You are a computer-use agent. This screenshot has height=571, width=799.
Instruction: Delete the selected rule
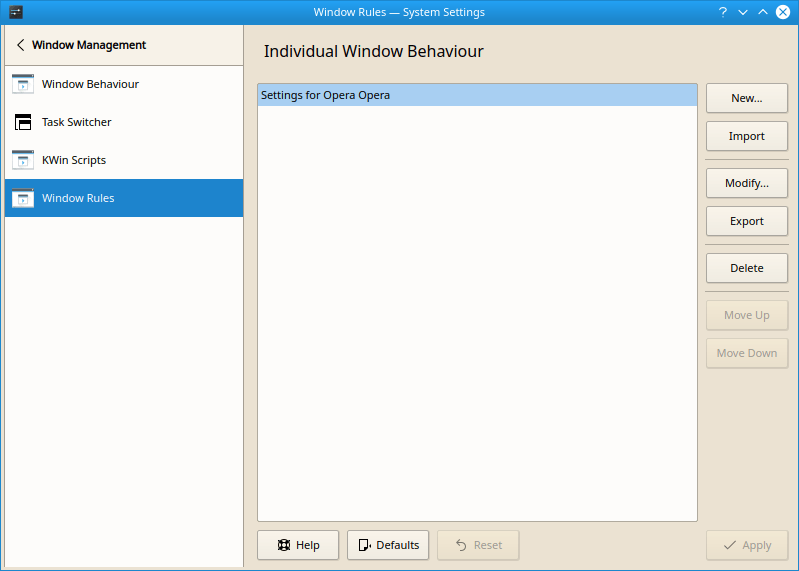click(747, 268)
